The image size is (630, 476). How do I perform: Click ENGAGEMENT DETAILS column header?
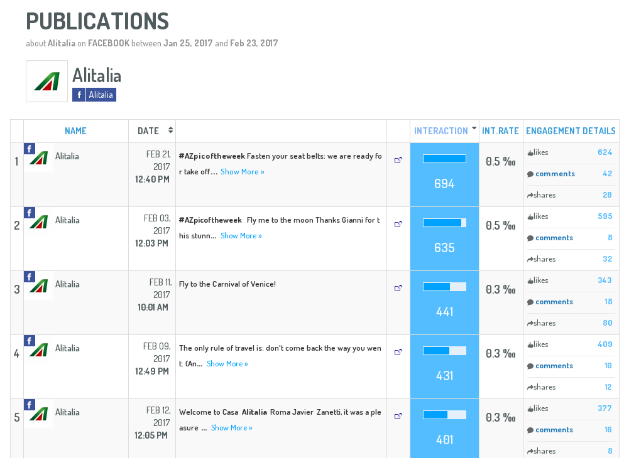click(571, 131)
